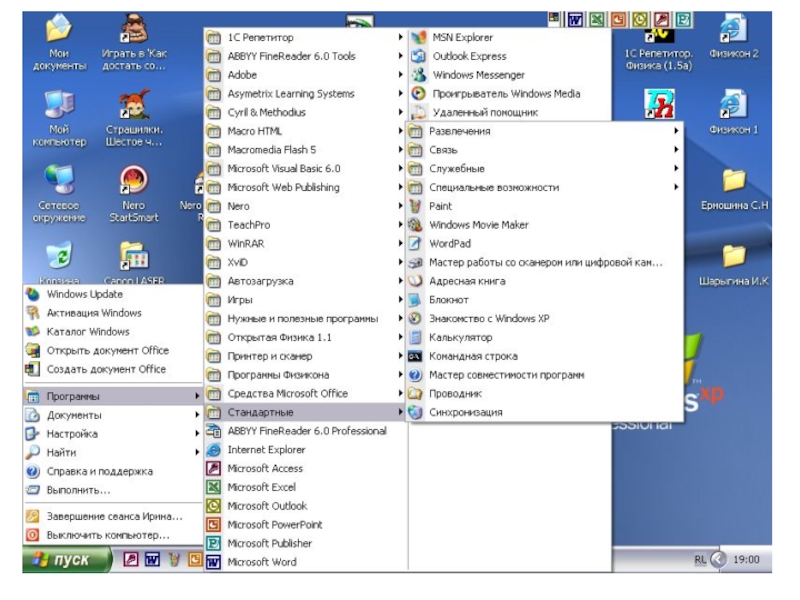Viewport: 800px width, 600px height.
Task: Click Word icon in quick launch bar
Action: [x=153, y=560]
